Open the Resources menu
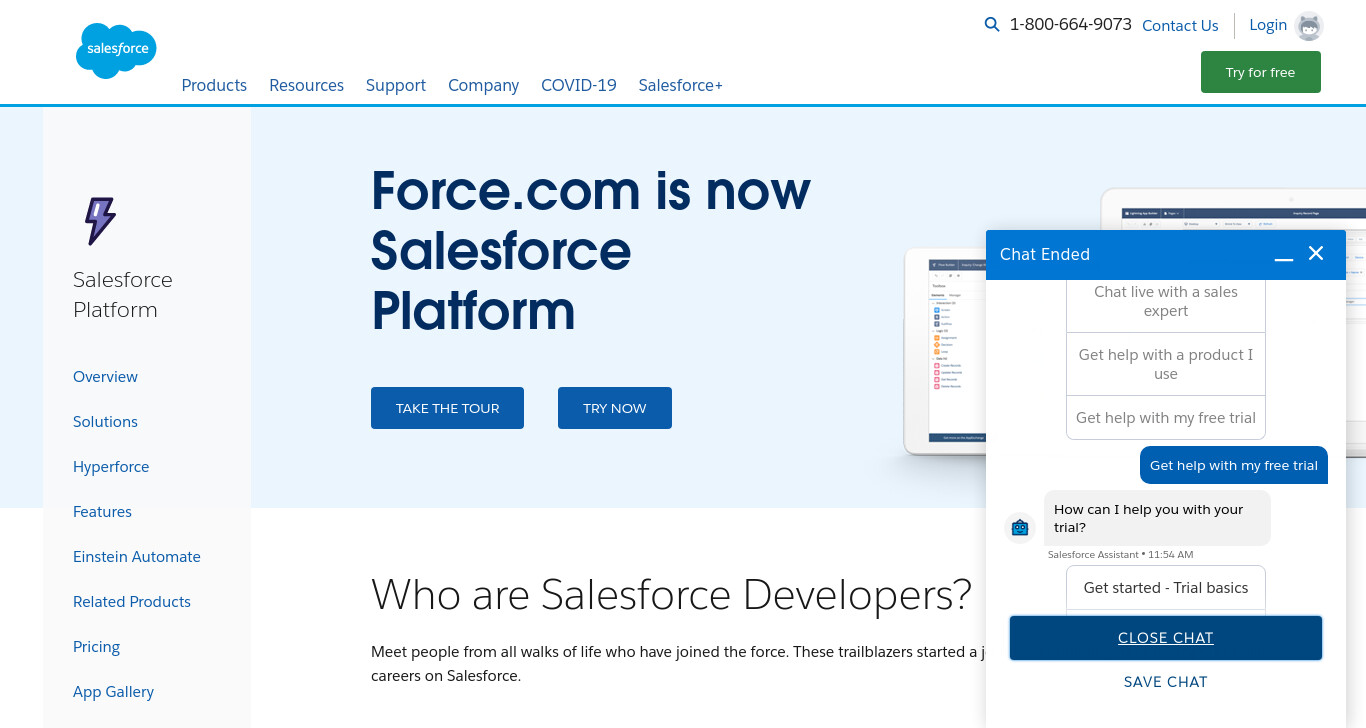The image size is (1366, 728). pyautogui.click(x=306, y=85)
